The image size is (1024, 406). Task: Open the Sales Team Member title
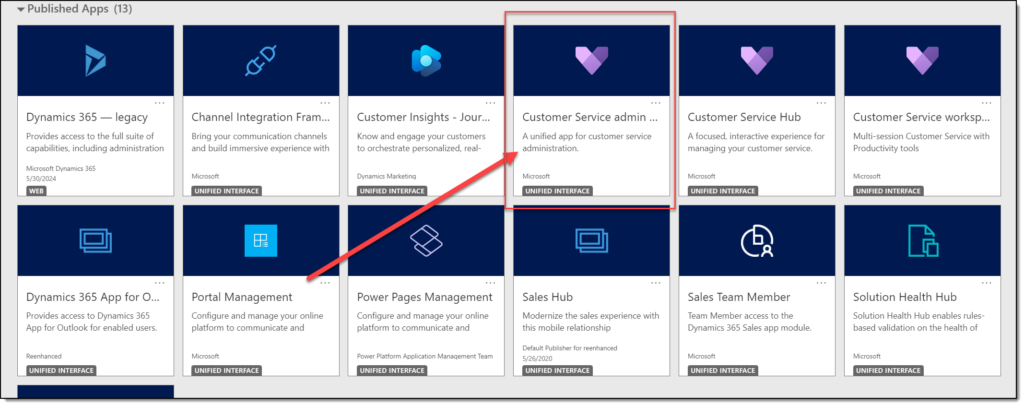(739, 297)
